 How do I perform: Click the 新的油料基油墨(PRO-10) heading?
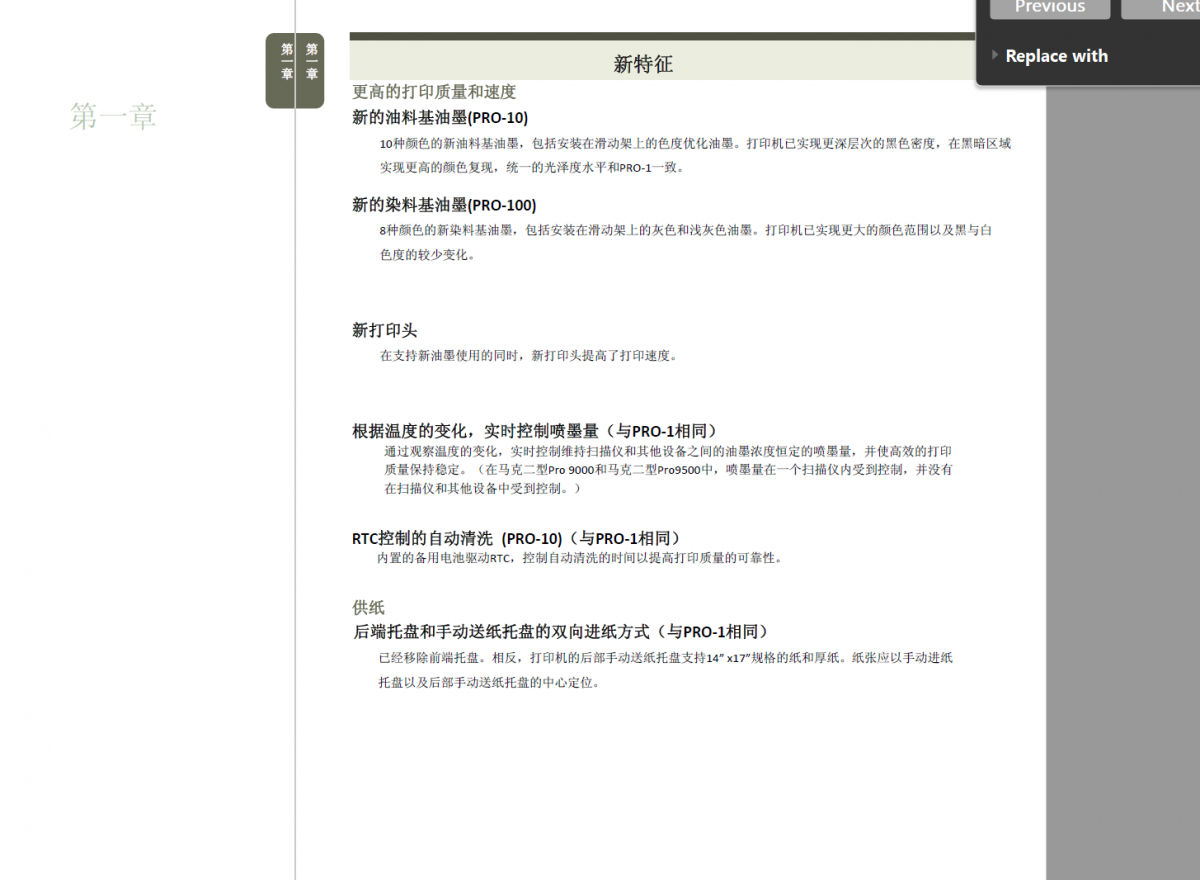click(x=440, y=117)
